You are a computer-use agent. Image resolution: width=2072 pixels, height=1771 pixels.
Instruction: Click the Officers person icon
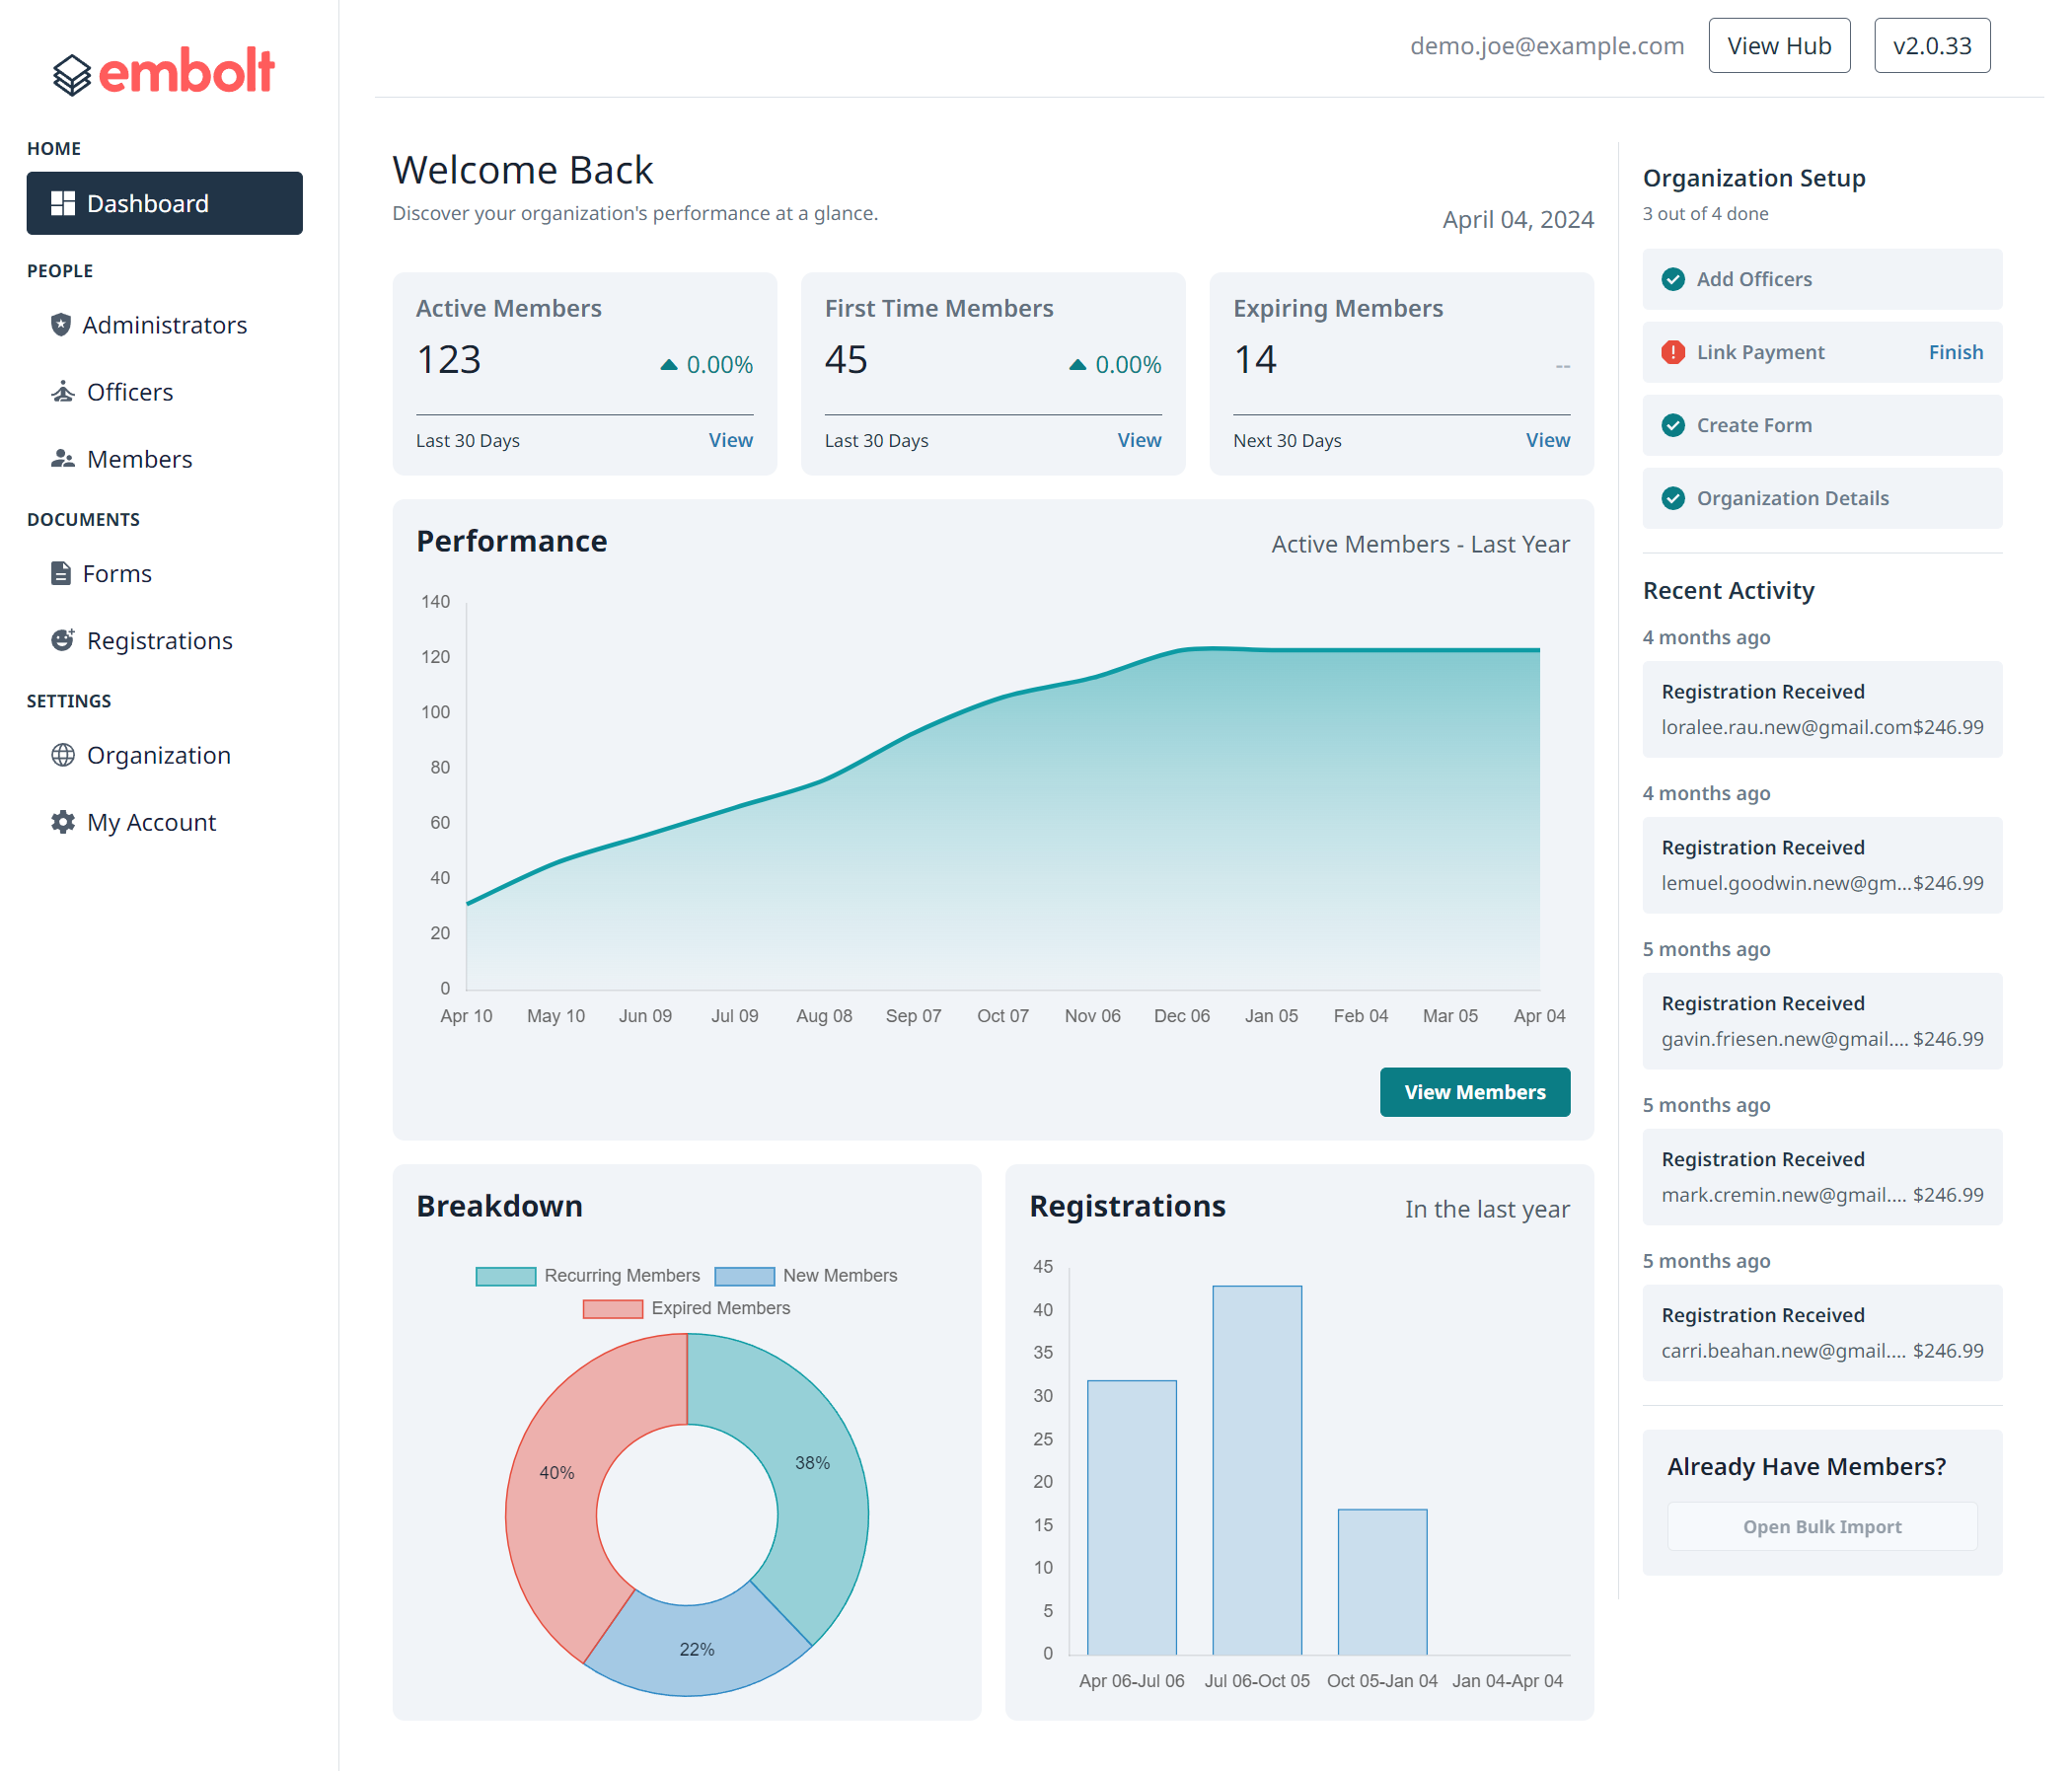63,392
